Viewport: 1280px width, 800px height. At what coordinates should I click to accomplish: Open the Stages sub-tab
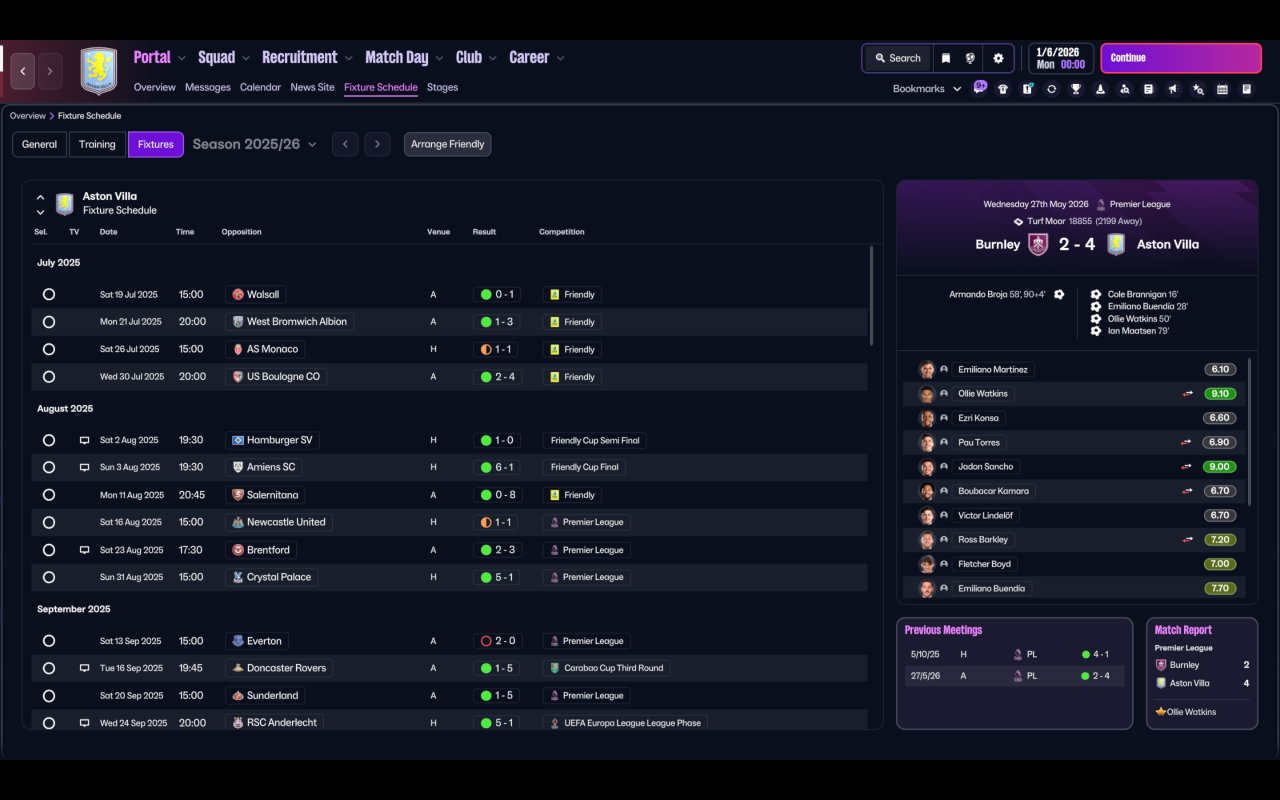tap(442, 87)
